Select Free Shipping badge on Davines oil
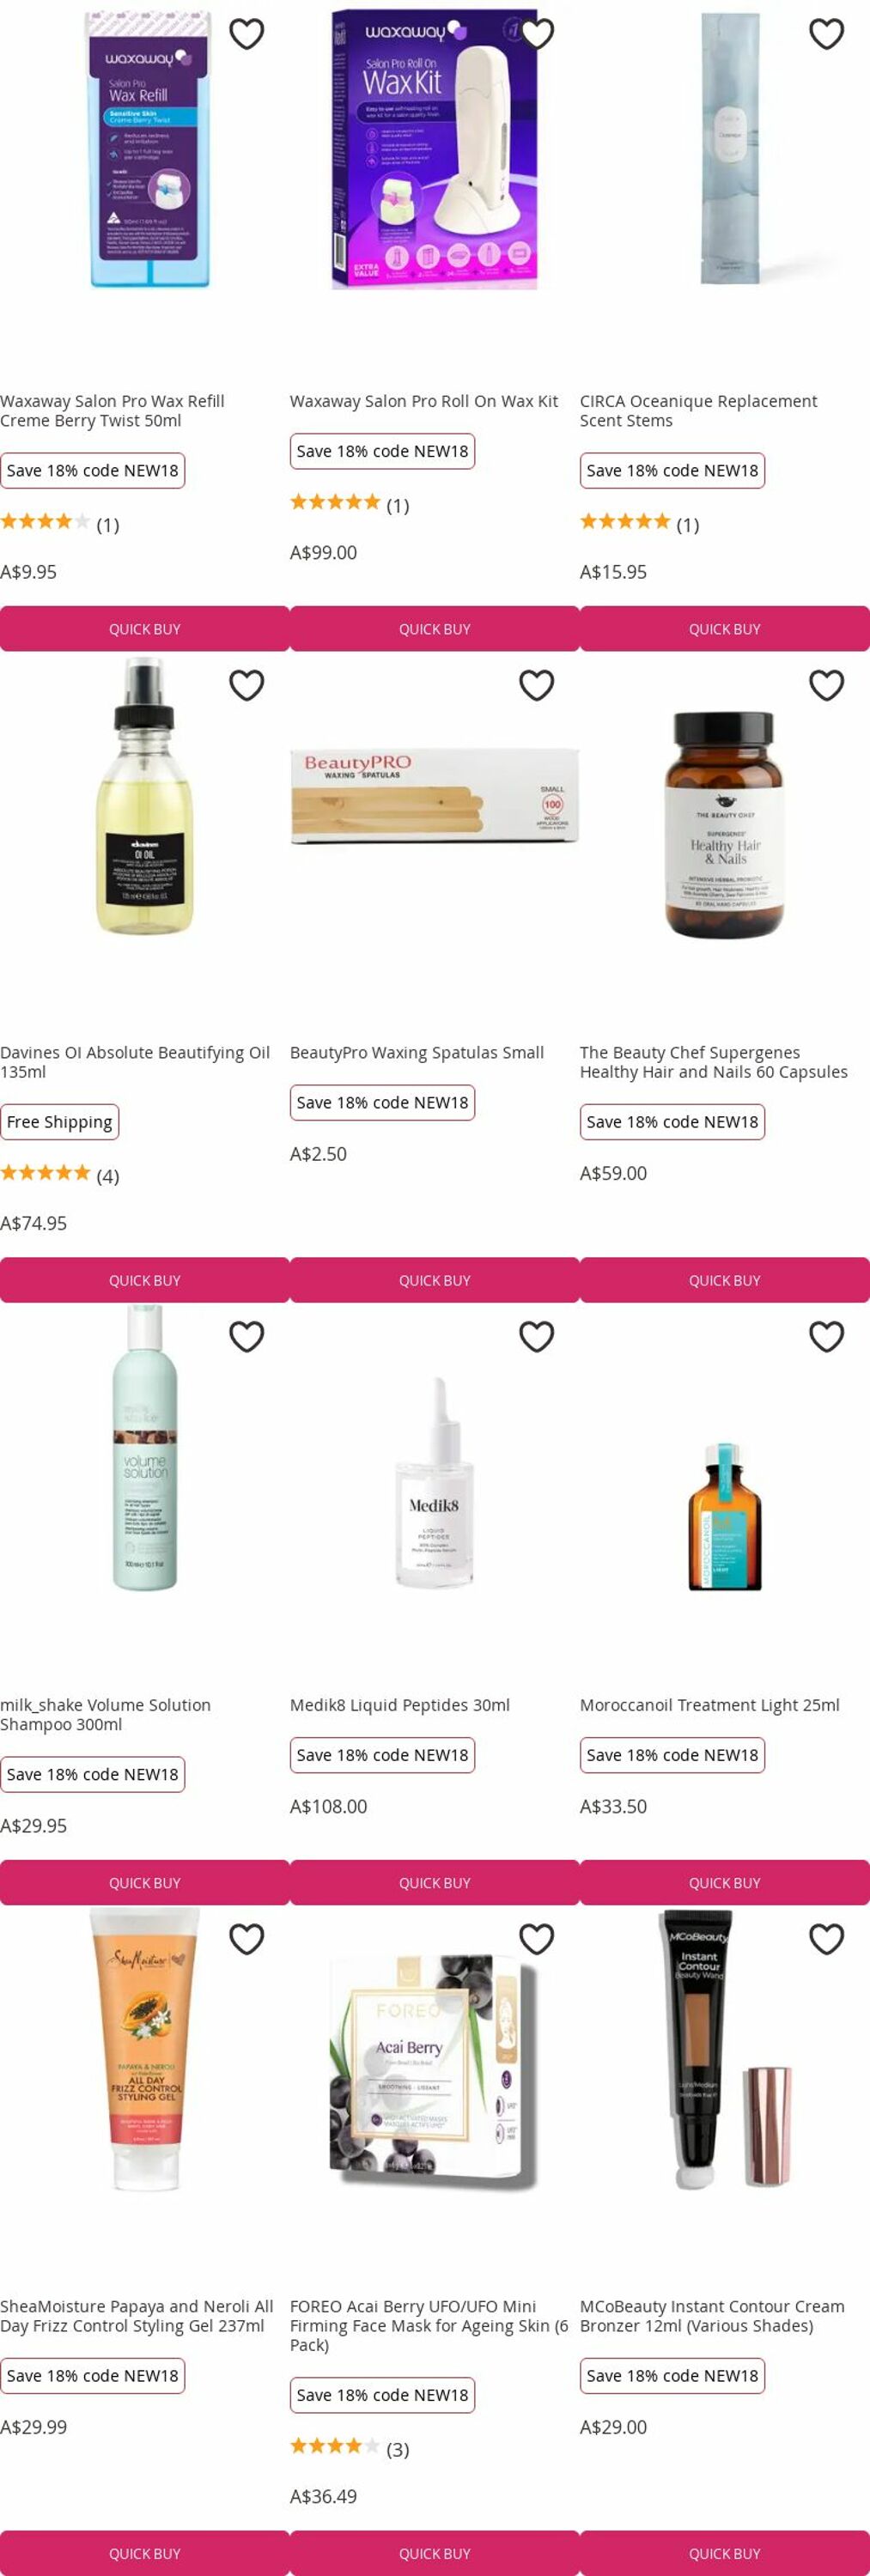Screen dimensions: 870x2576 [59, 1122]
